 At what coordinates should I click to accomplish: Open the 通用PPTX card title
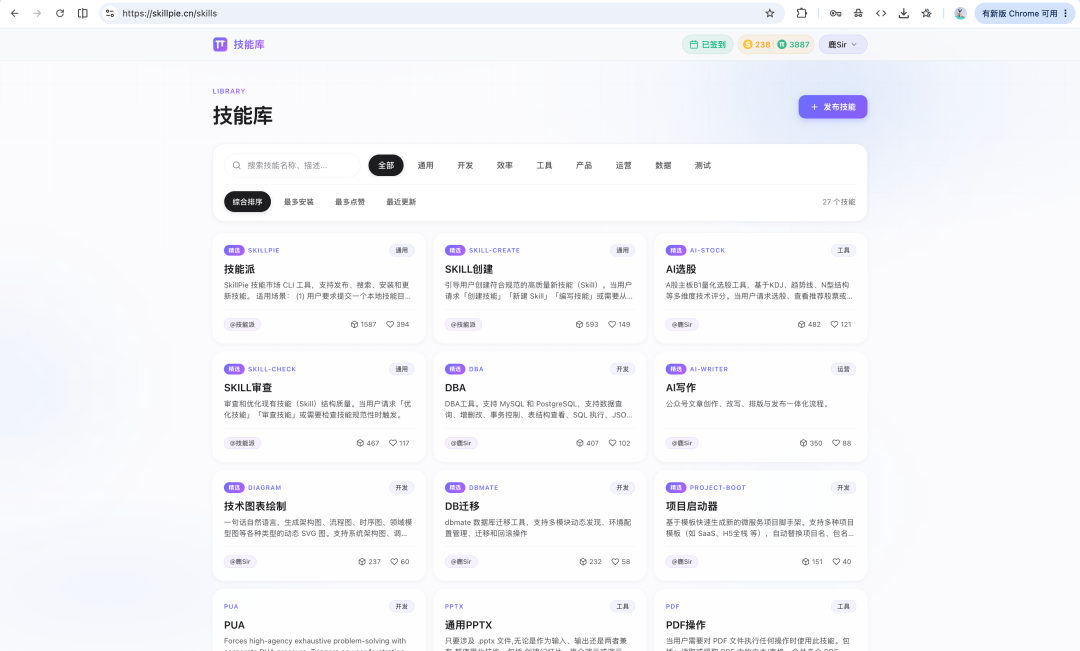pyautogui.click(x=468, y=625)
